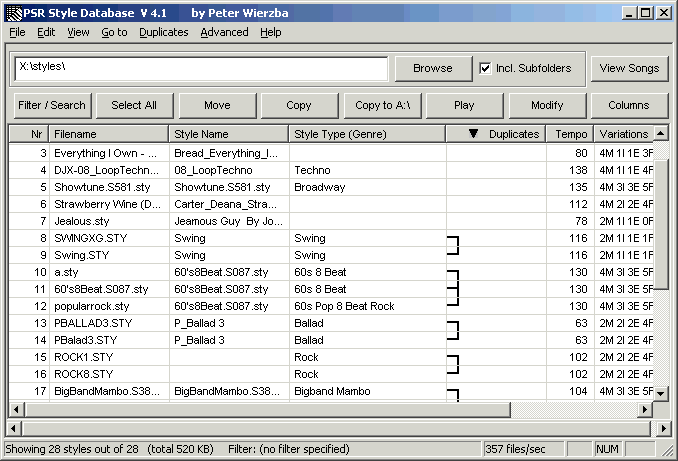Viewport: 678px width, 461px height.
Task: Click the list's horizontal scrollbar right arrow
Action: click(645, 409)
